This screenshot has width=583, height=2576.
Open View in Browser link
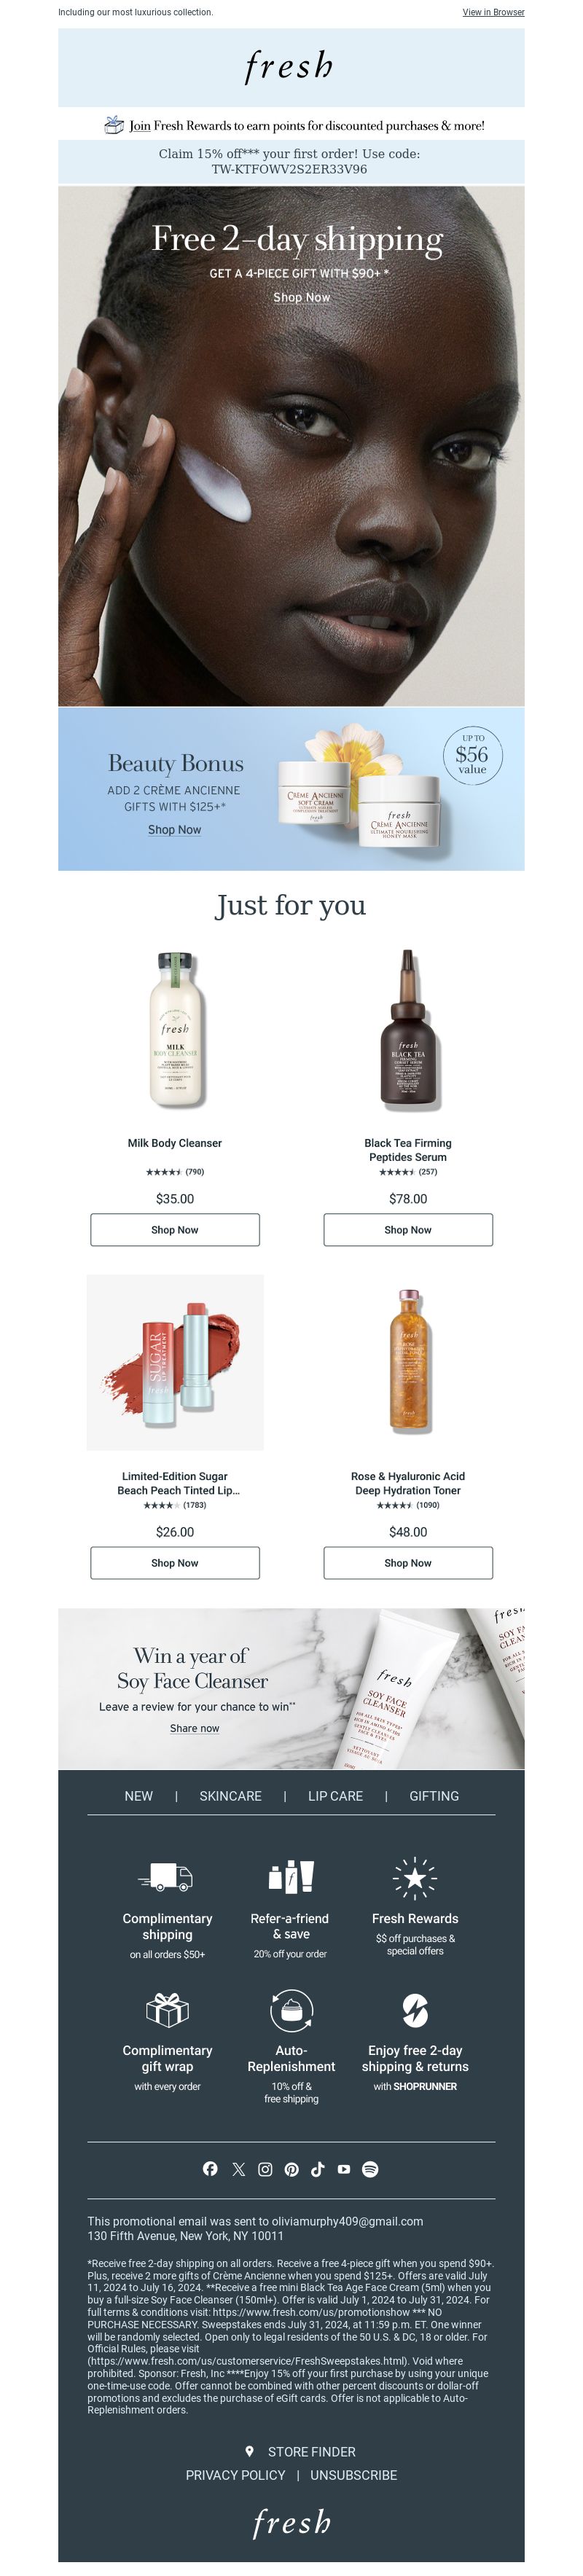[493, 13]
